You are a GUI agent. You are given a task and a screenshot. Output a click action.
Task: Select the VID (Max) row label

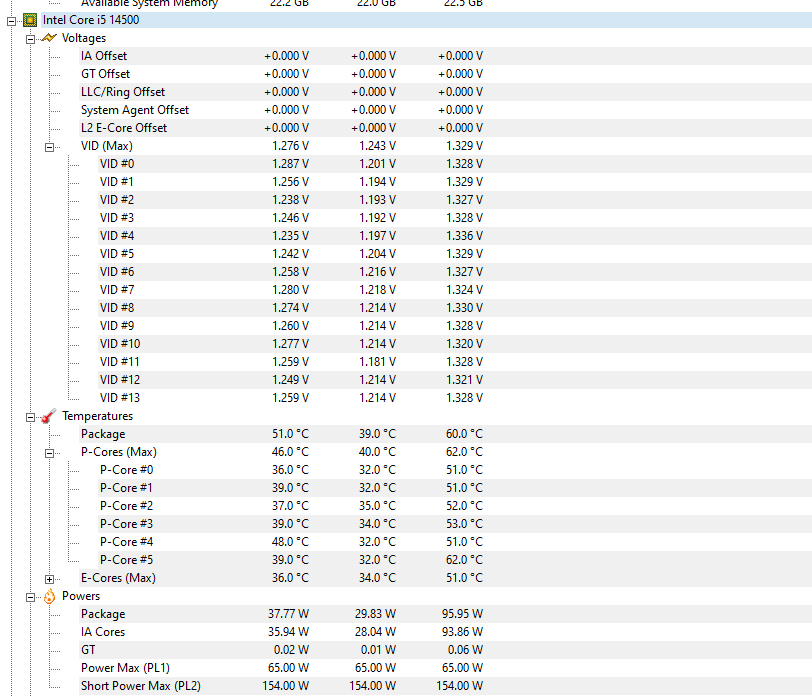(107, 146)
